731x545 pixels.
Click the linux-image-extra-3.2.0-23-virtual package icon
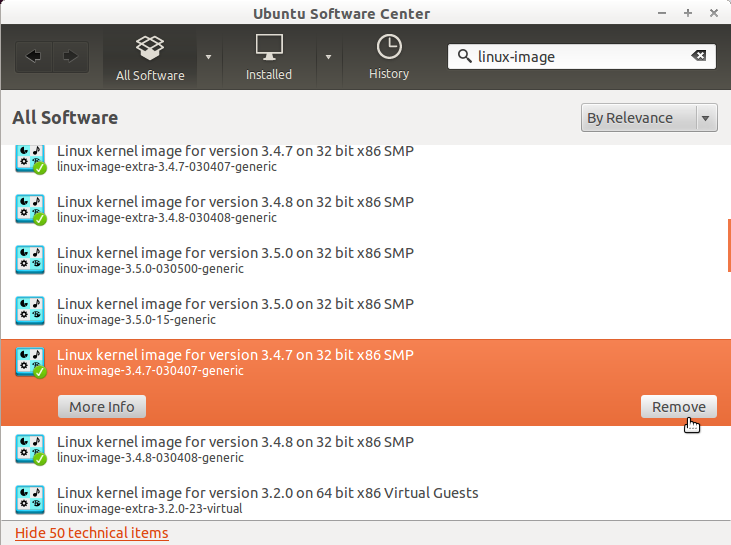point(30,500)
